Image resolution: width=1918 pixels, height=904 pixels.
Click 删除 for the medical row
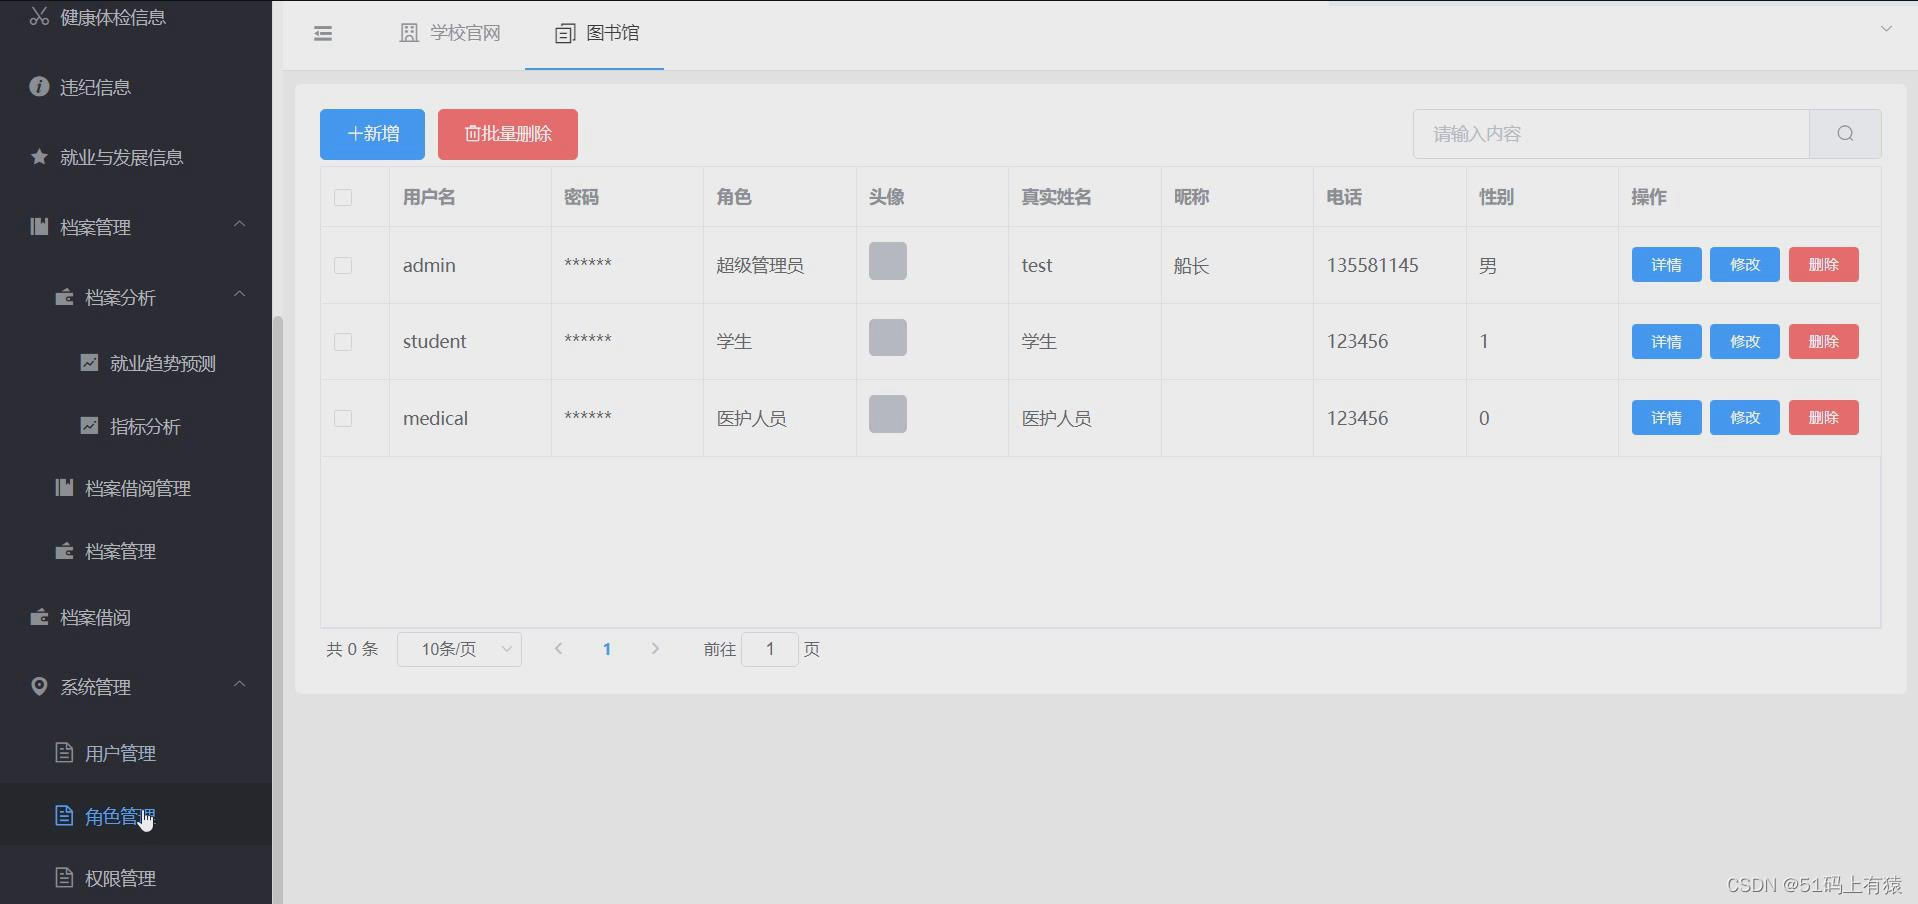[1824, 417]
